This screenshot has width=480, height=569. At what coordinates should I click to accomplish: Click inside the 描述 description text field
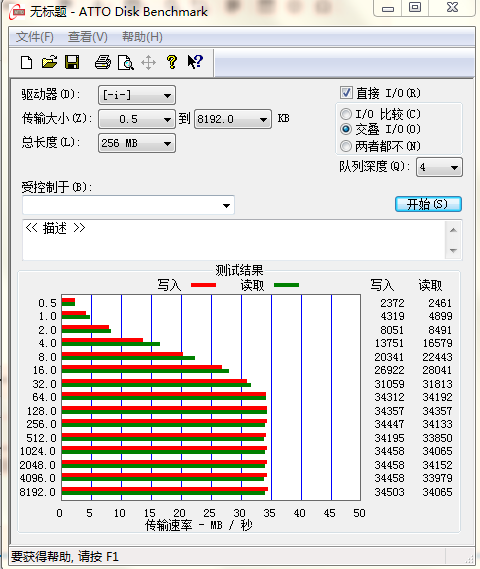click(x=234, y=240)
